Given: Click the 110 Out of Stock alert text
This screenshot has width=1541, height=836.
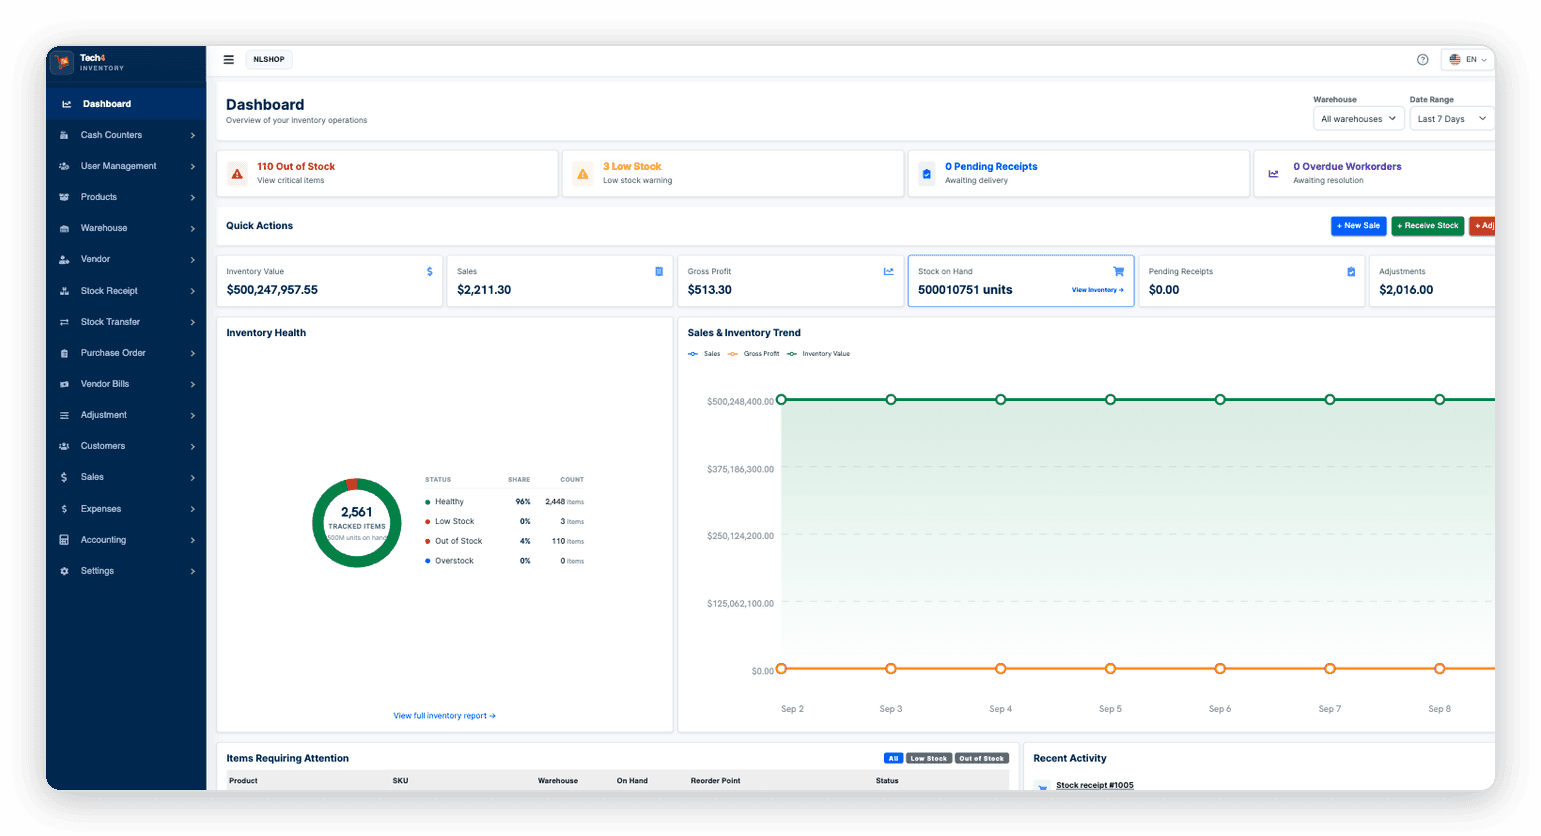Looking at the screenshot, I should point(296,167).
